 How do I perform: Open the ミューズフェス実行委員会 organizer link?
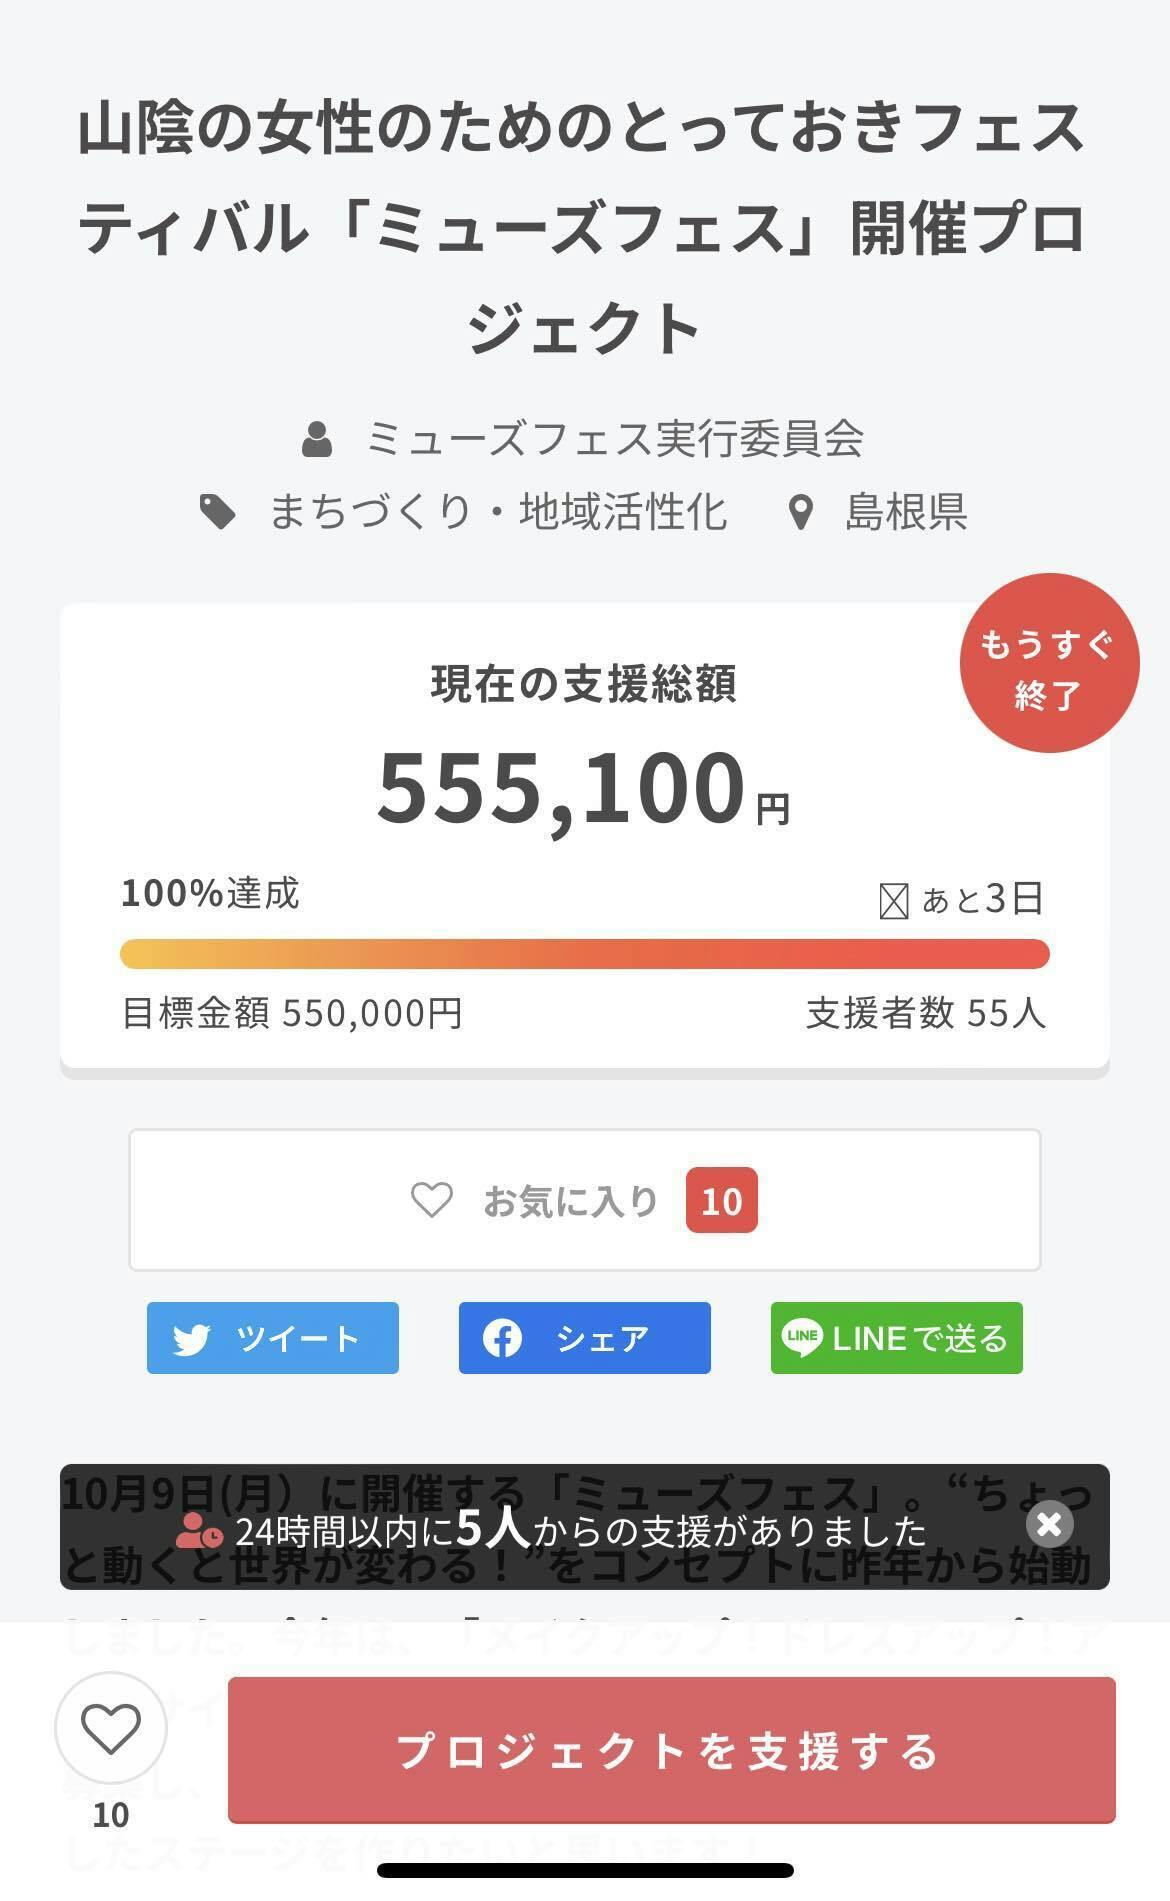click(x=614, y=439)
